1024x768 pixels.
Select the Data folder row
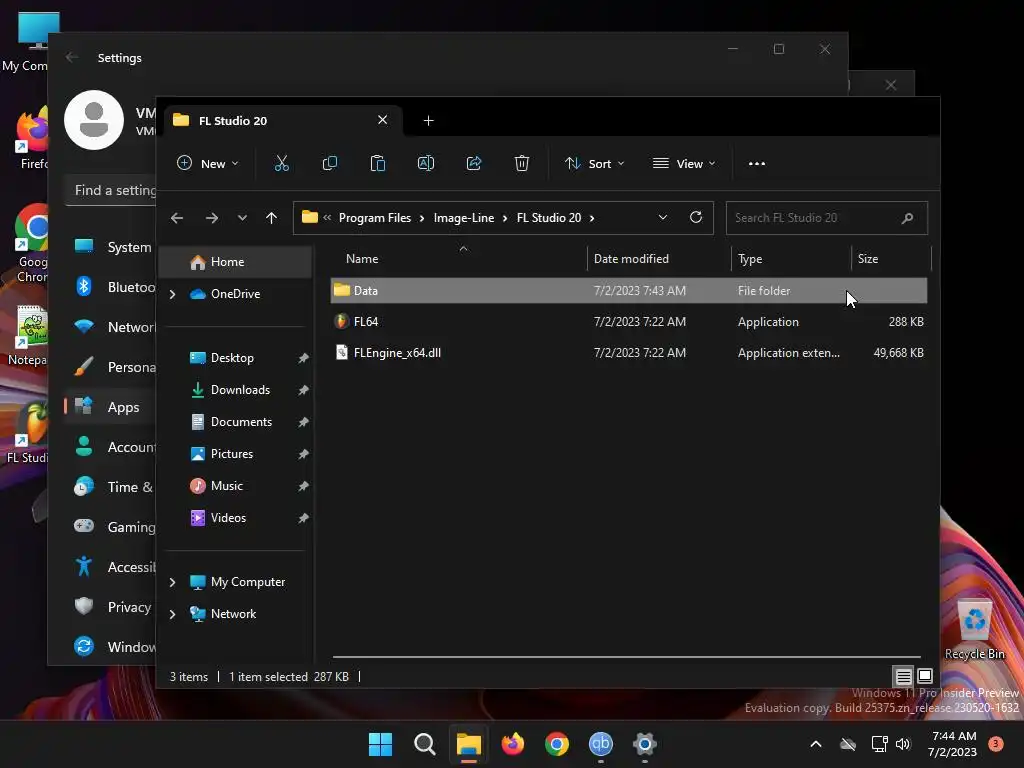(x=629, y=291)
